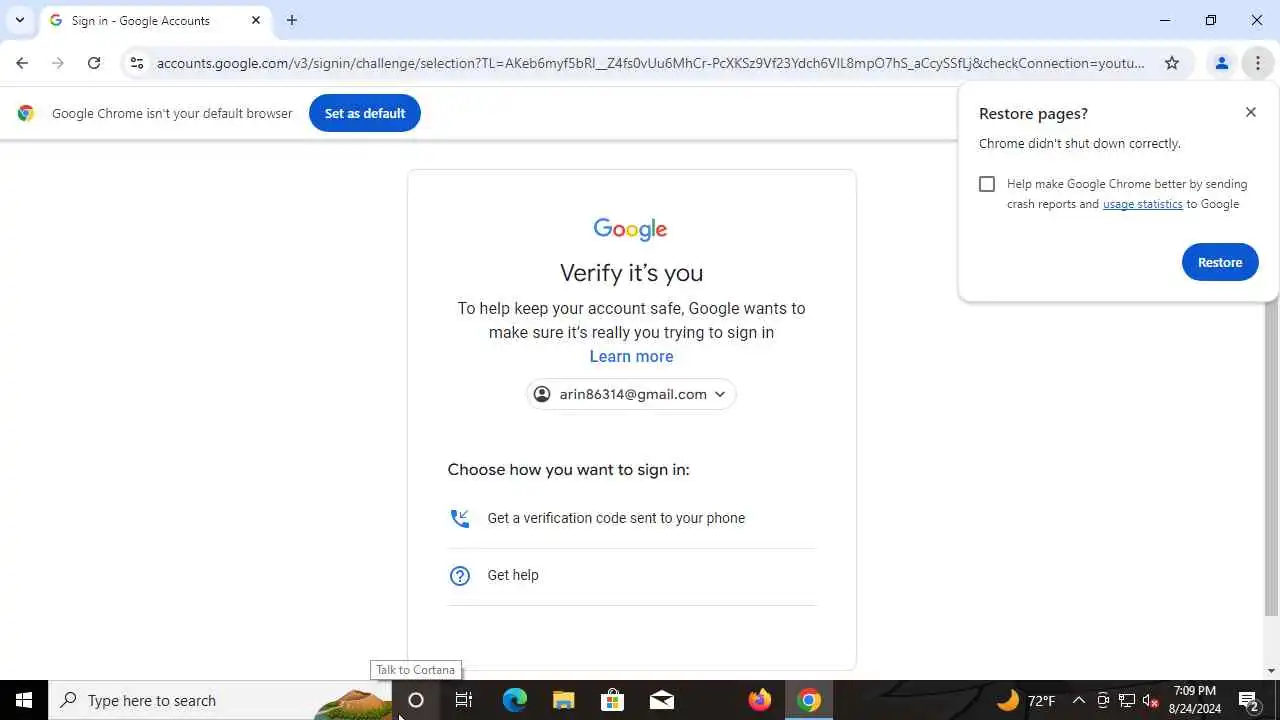Open the tab search dropdown arrow
This screenshot has height=720, width=1280.
19,20
